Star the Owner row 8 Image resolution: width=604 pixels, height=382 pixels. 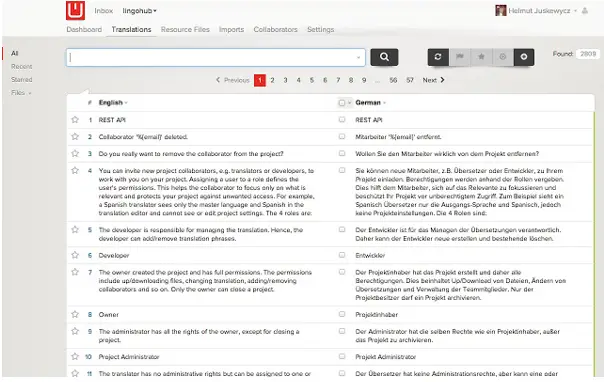click(75, 315)
